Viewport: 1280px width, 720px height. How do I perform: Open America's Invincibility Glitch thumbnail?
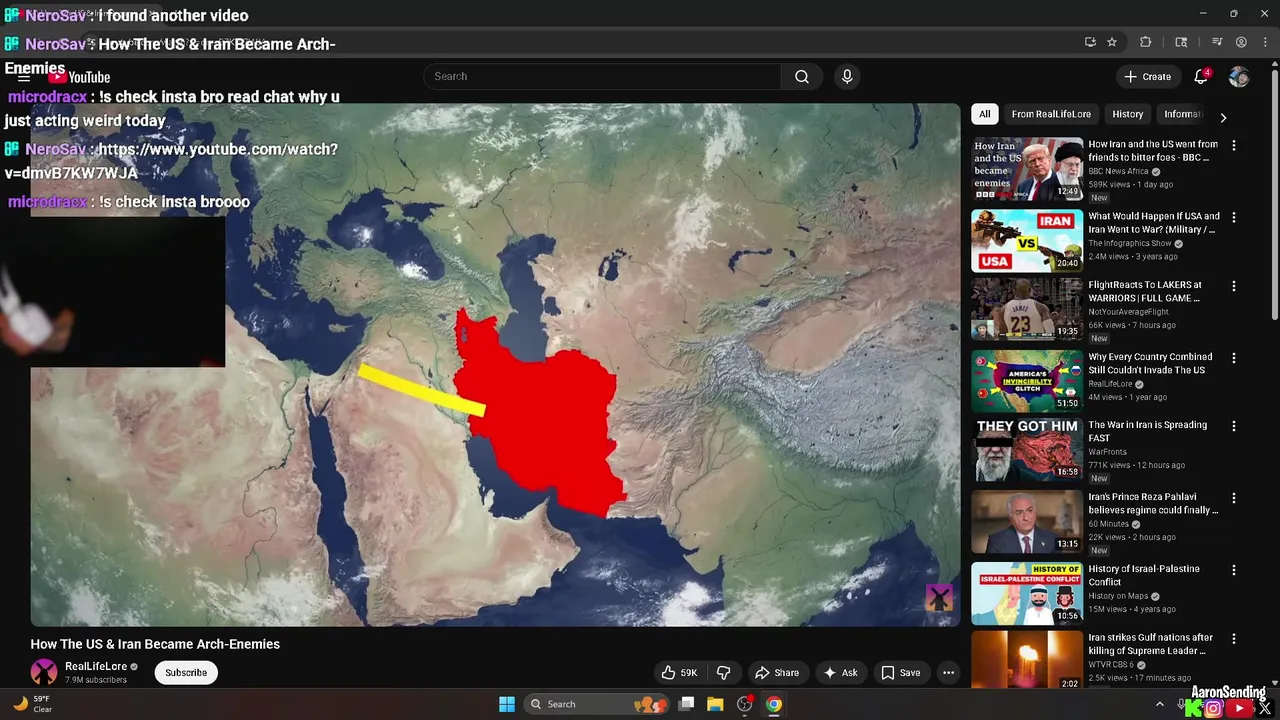coord(1027,381)
